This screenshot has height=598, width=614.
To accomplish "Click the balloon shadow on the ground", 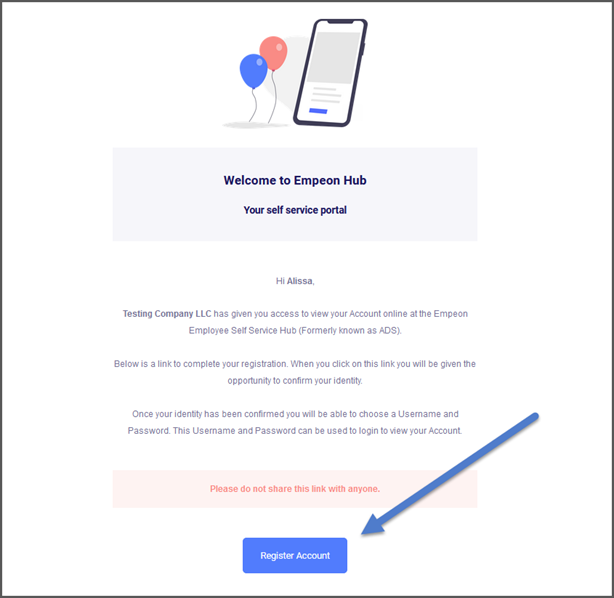I will pyautogui.click(x=255, y=125).
